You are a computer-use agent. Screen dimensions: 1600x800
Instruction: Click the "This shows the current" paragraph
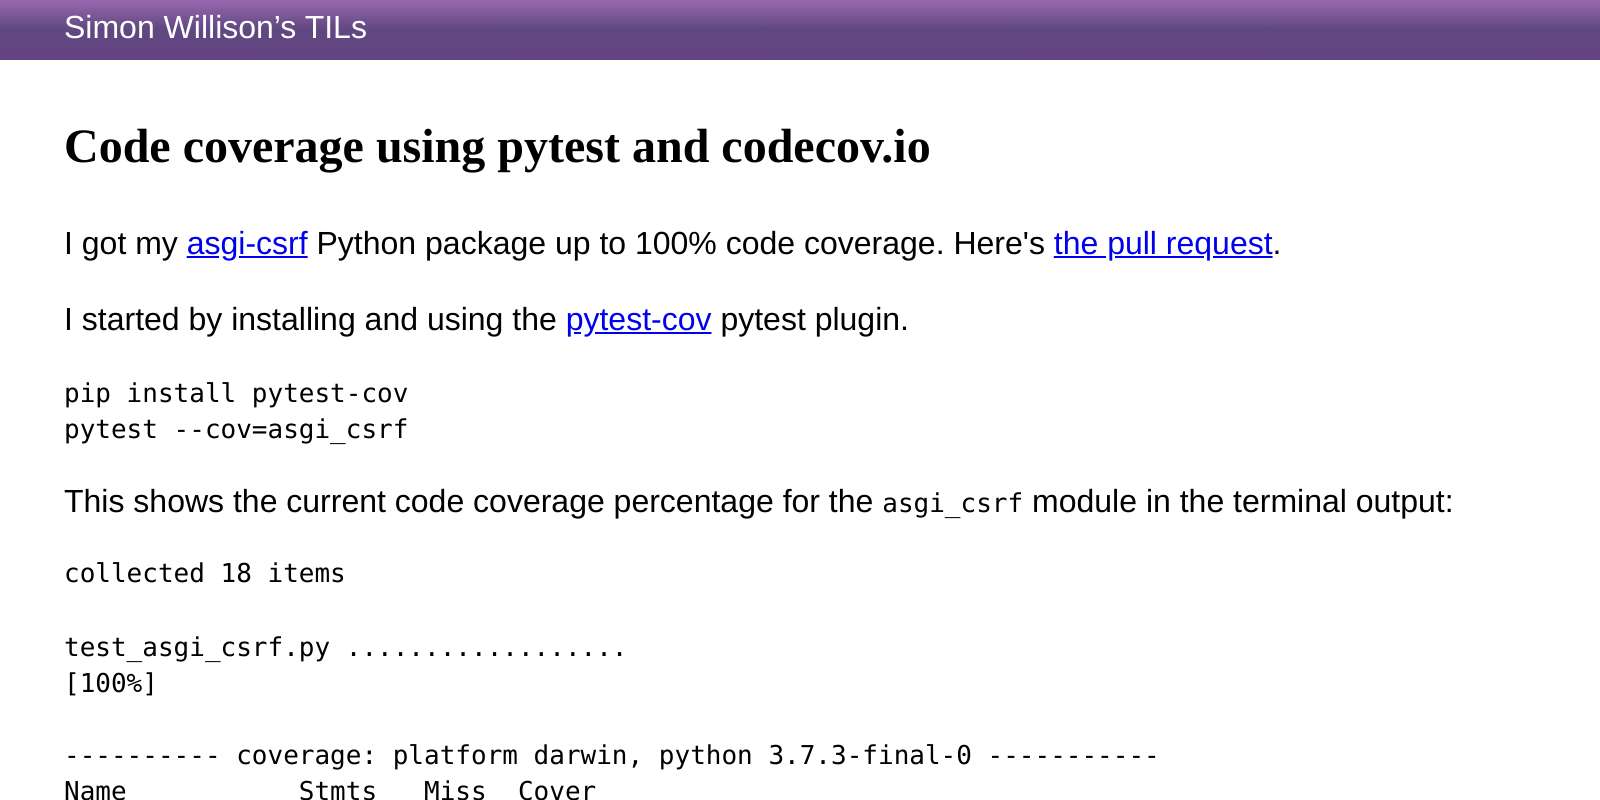[759, 502]
